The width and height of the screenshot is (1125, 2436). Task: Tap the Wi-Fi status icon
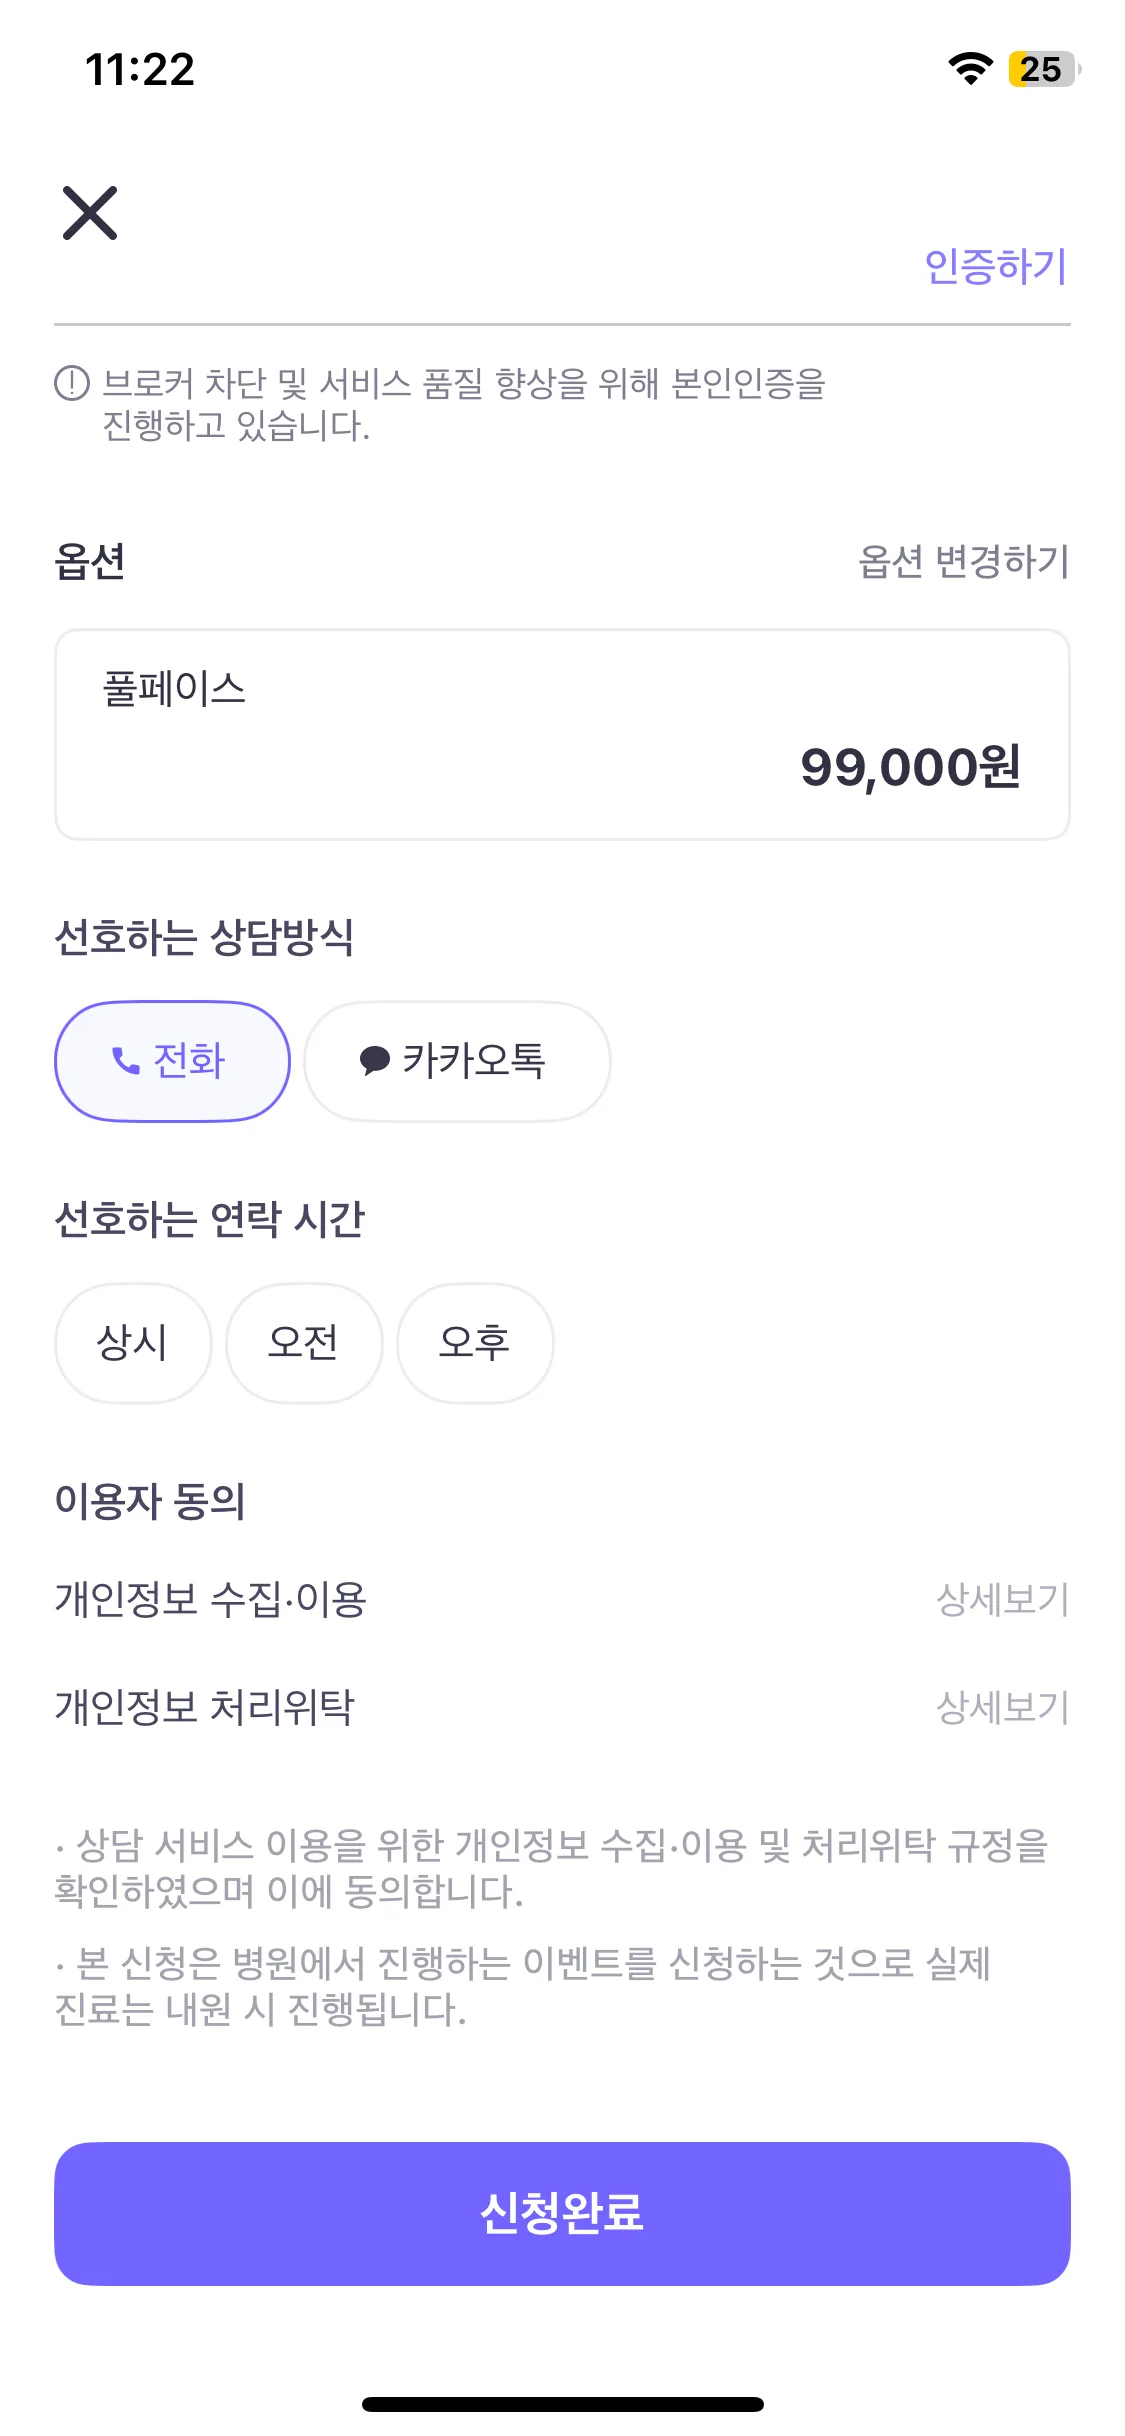(969, 69)
